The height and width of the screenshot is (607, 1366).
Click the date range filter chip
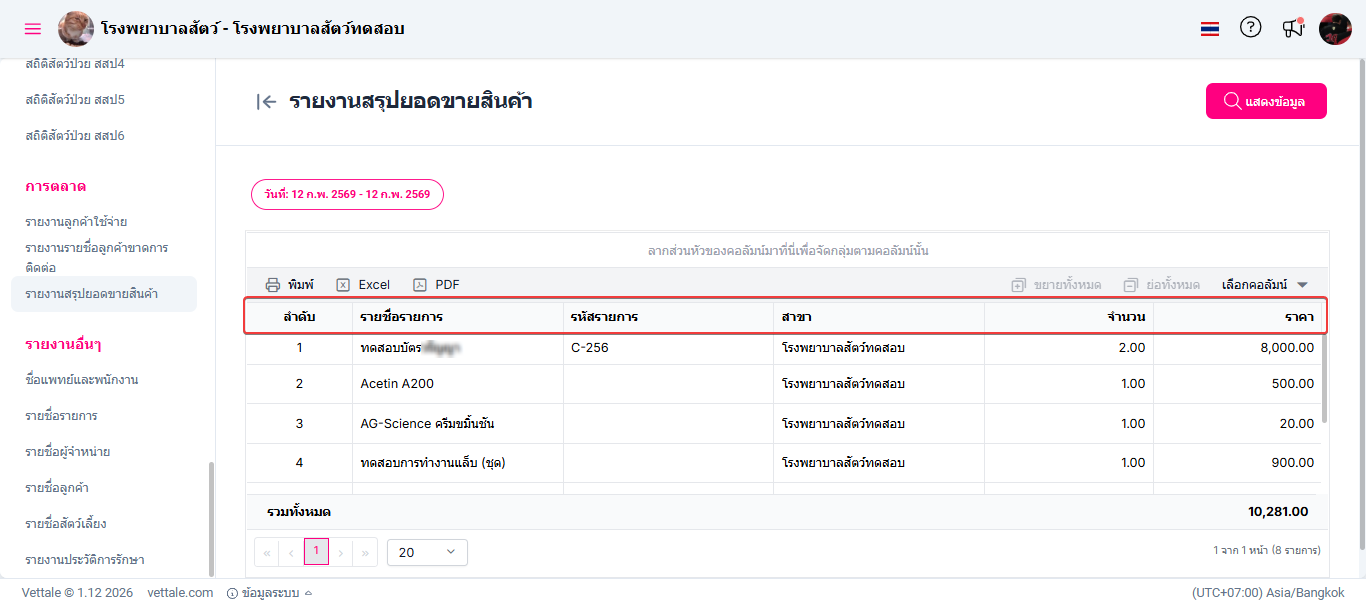point(347,194)
